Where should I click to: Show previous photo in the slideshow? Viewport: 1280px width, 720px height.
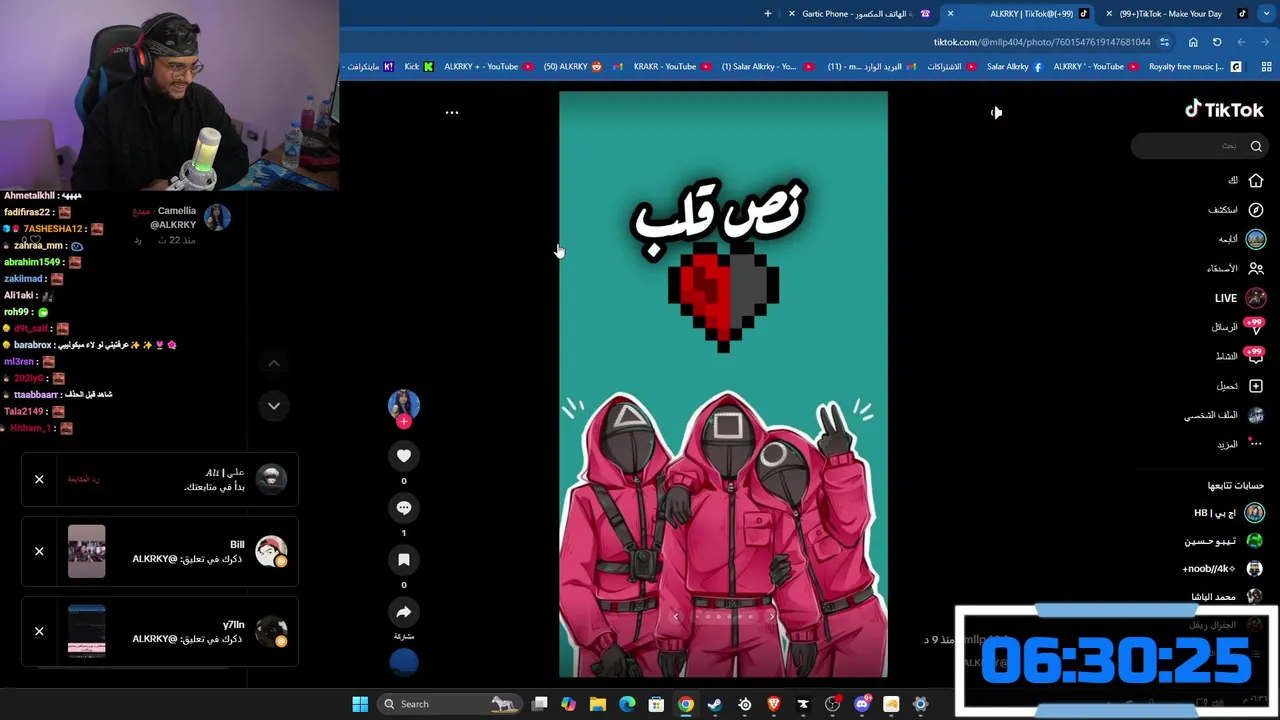(675, 617)
